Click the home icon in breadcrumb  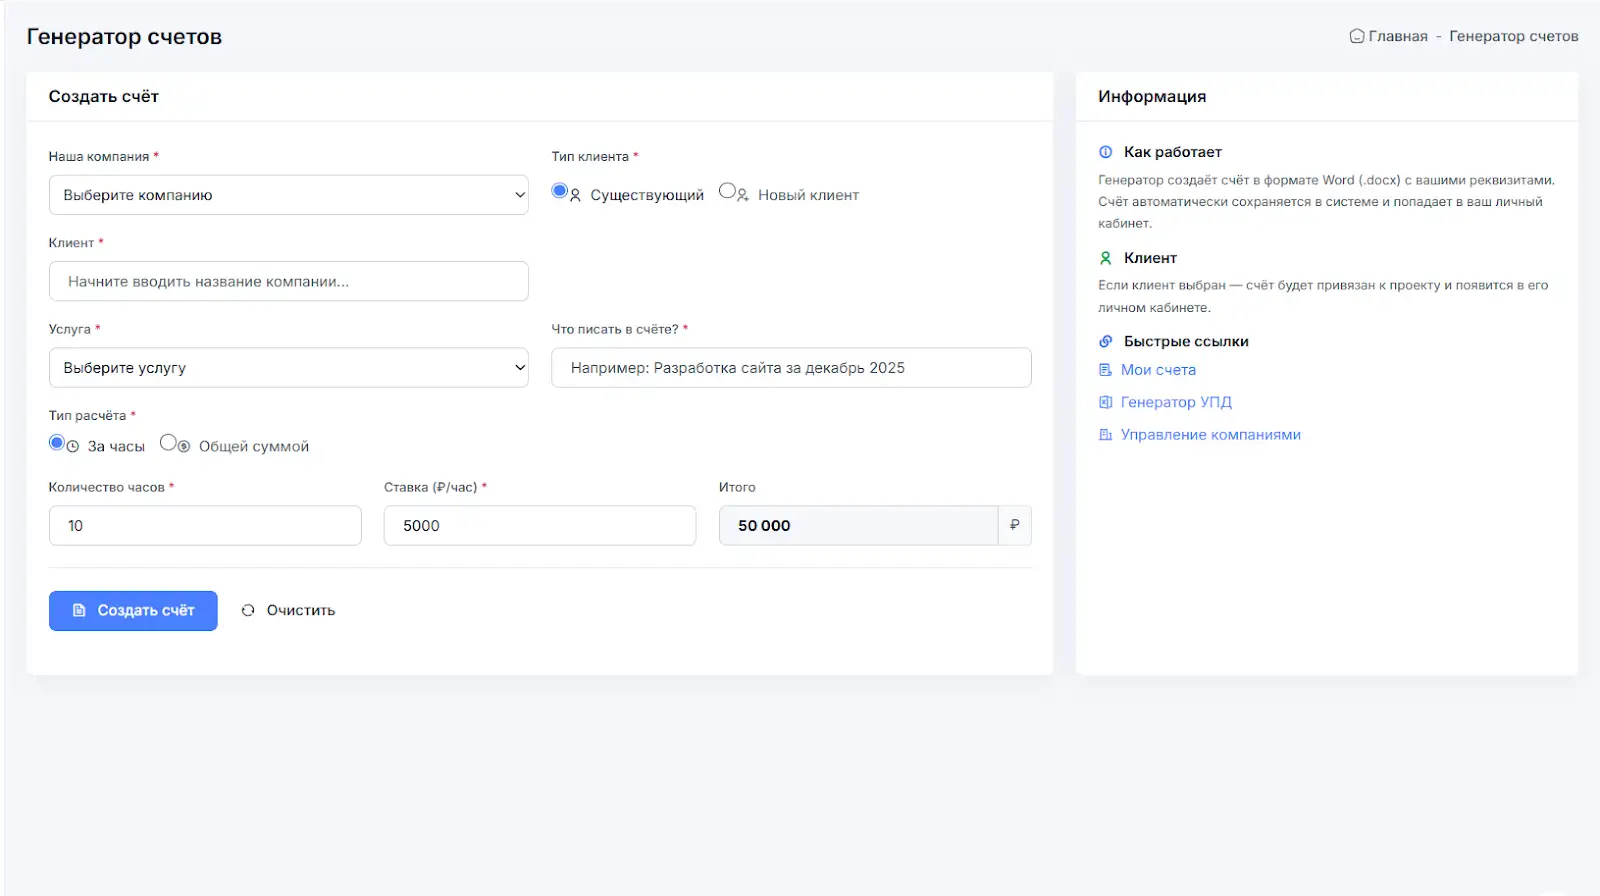point(1356,36)
